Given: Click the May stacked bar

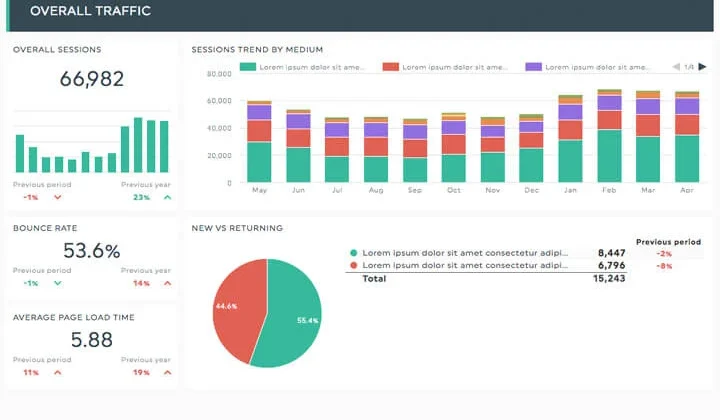Looking at the screenshot, I should click(259, 141).
